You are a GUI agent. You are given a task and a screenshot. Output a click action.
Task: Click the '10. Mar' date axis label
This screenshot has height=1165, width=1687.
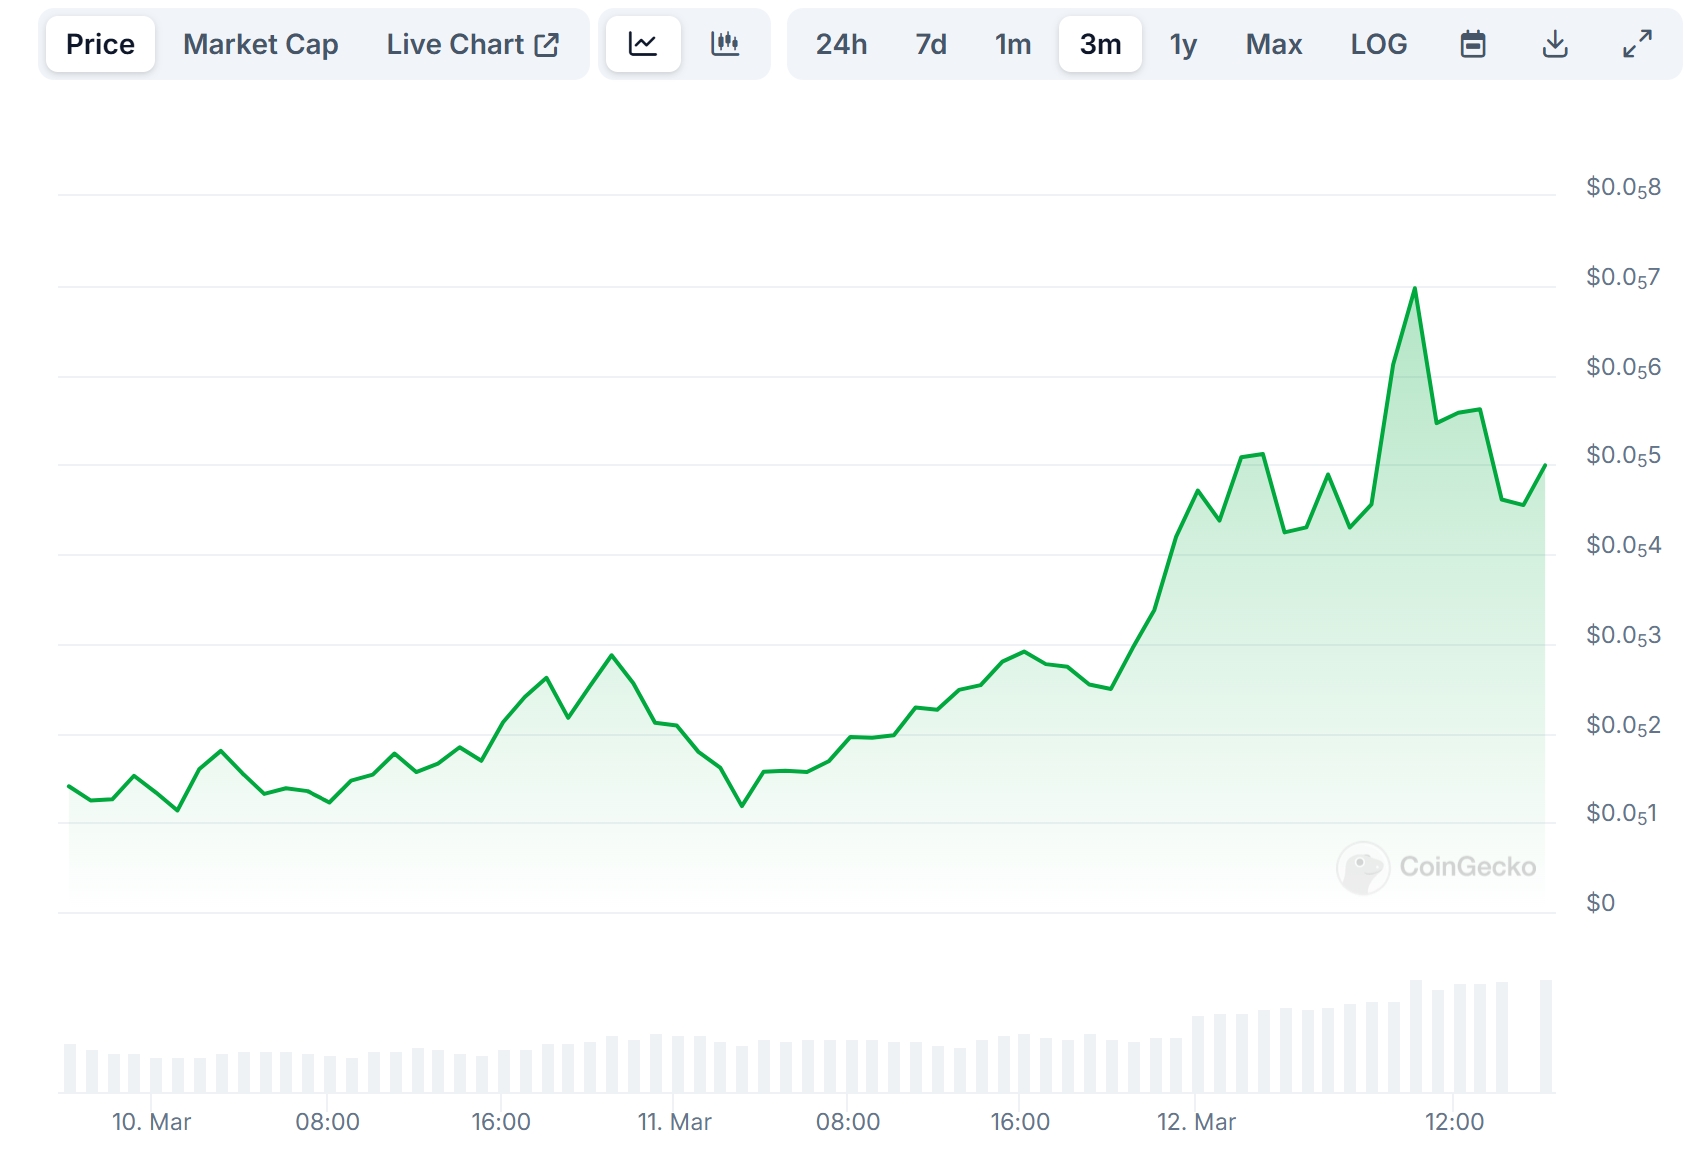(x=151, y=1122)
